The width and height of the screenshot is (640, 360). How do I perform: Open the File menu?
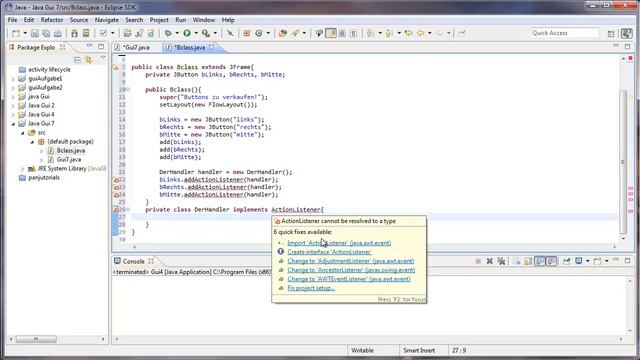pyautogui.click(x=12, y=20)
